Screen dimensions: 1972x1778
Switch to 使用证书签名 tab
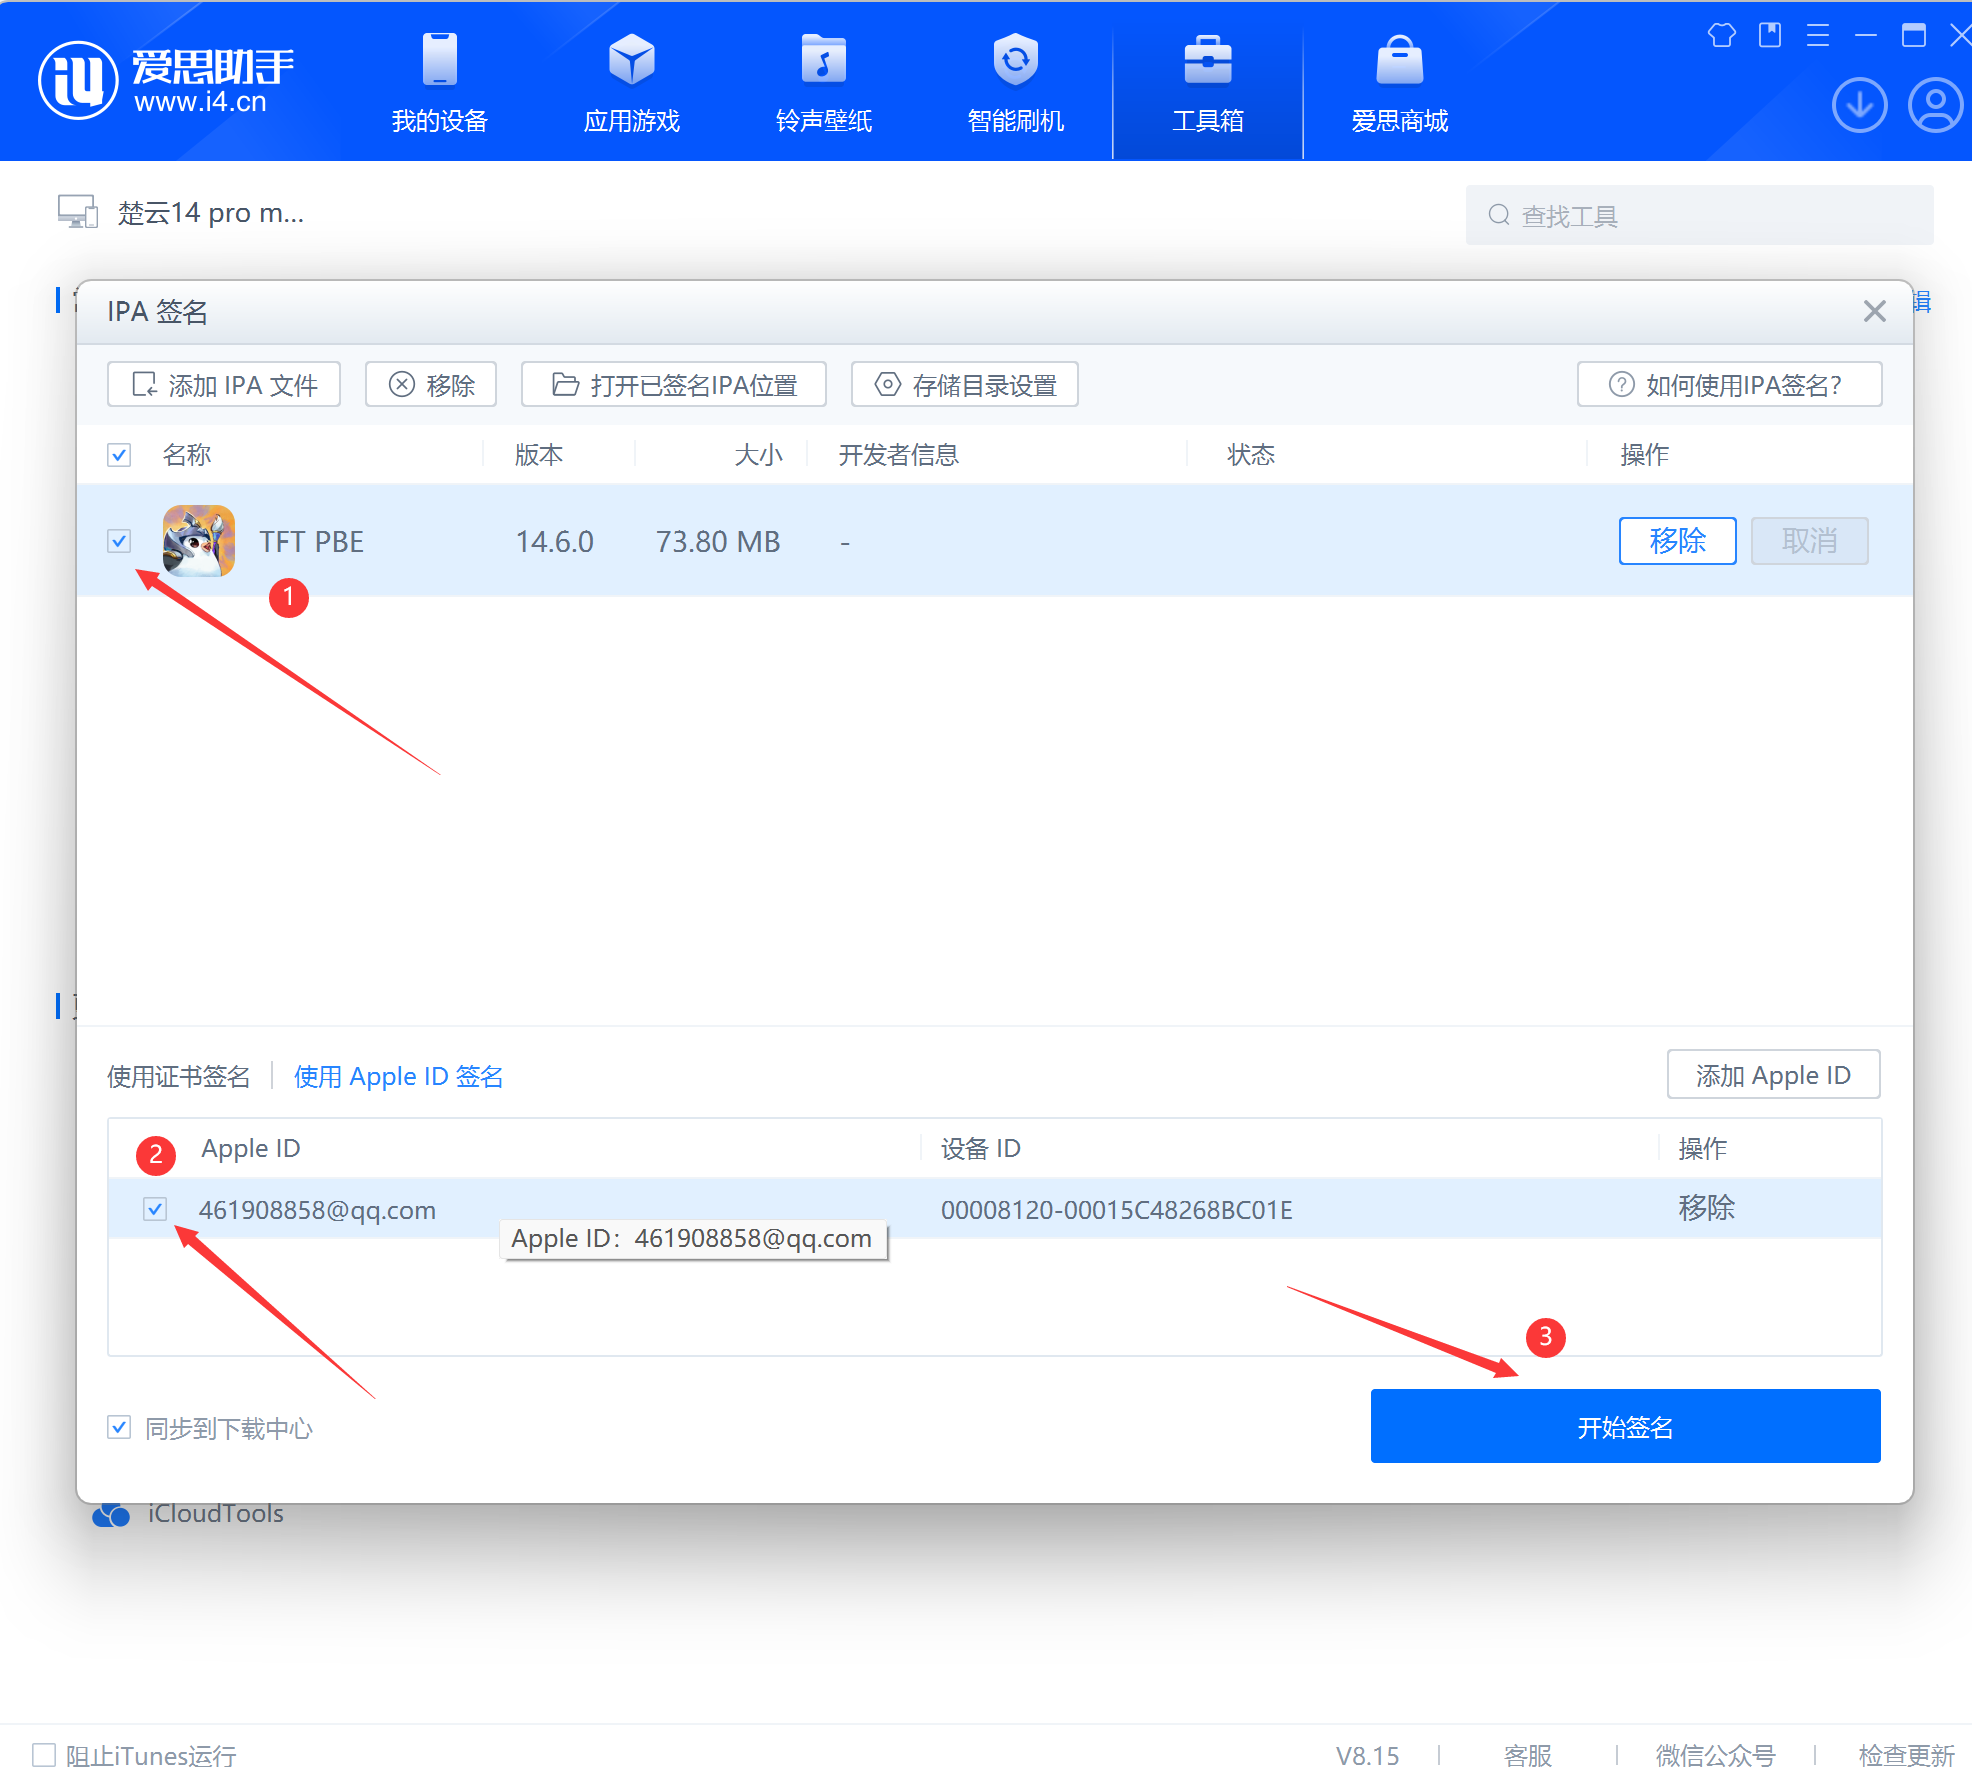[x=178, y=1076]
